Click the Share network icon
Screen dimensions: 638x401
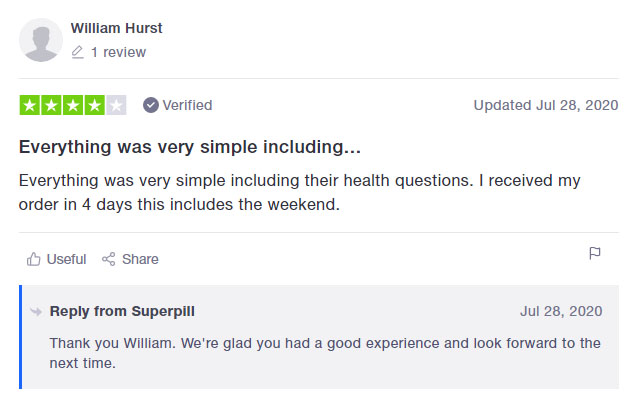[109, 259]
